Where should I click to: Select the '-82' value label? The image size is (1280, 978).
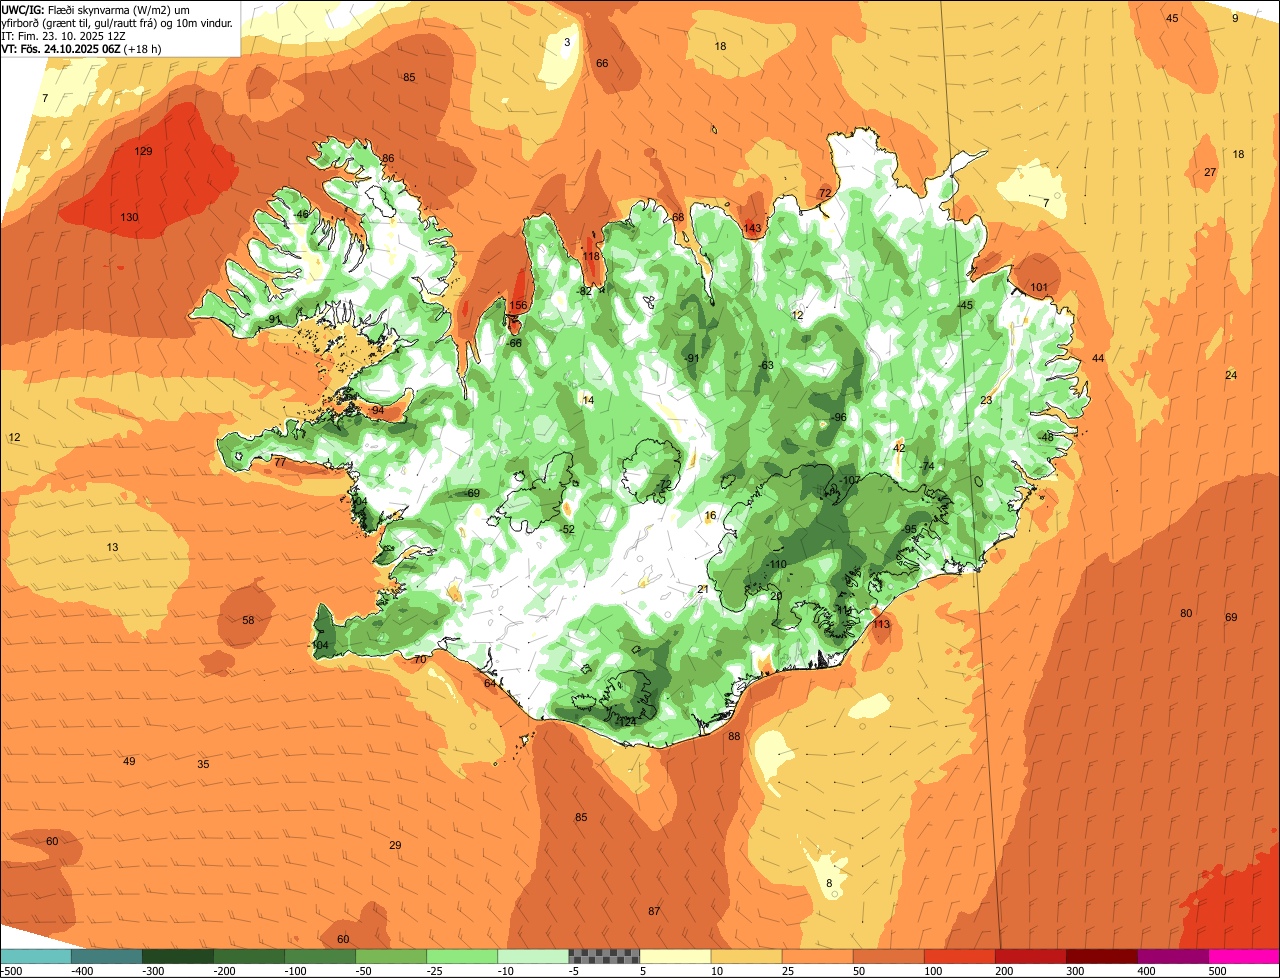click(x=584, y=292)
